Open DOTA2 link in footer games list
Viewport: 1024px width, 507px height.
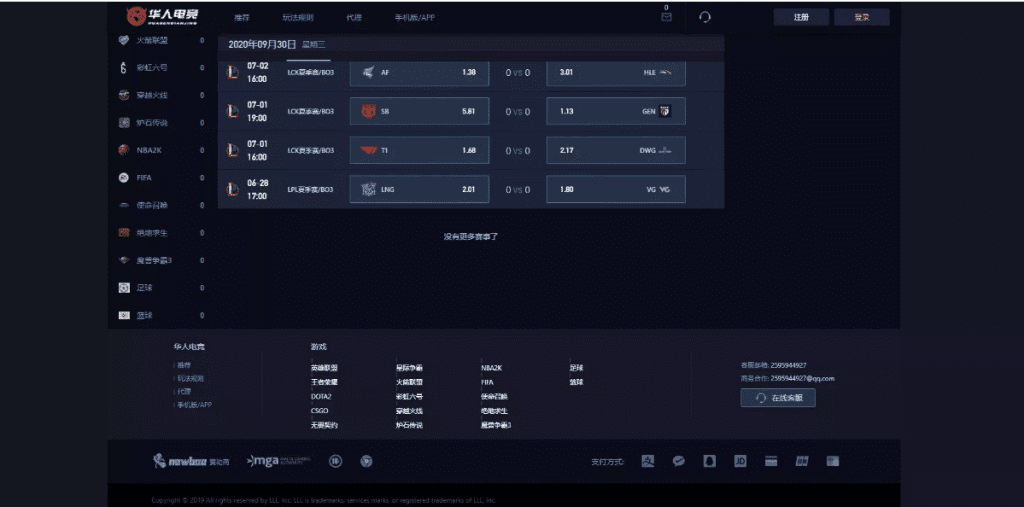pyautogui.click(x=321, y=396)
